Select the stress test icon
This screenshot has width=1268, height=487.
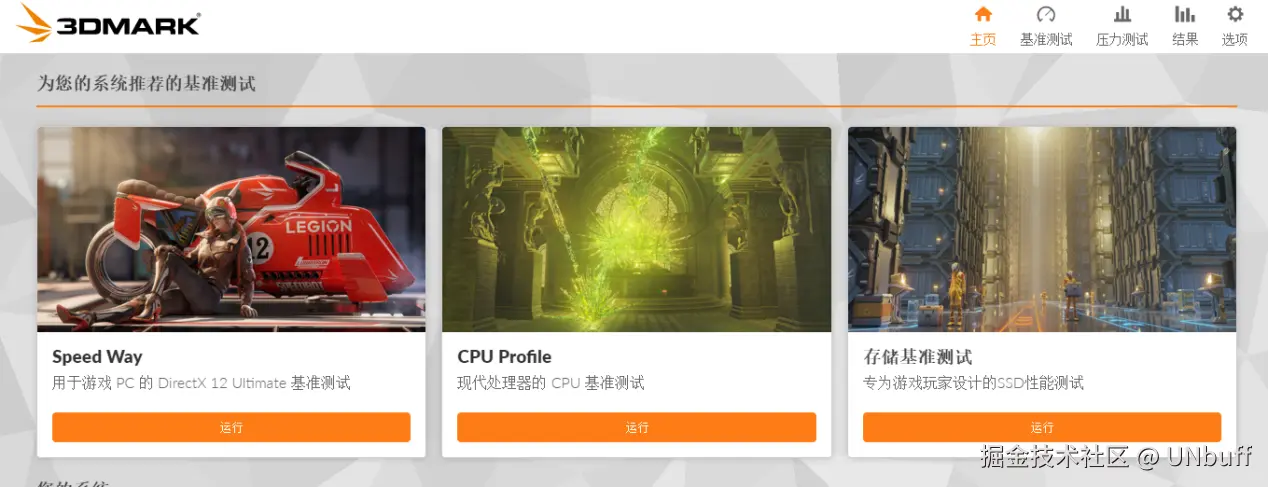(x=1122, y=14)
